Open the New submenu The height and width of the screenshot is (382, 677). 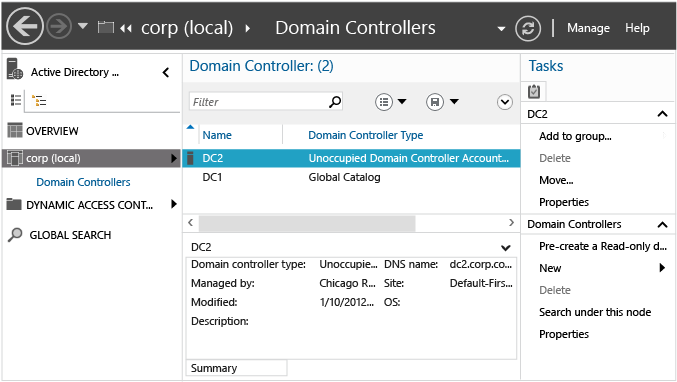click(602, 268)
